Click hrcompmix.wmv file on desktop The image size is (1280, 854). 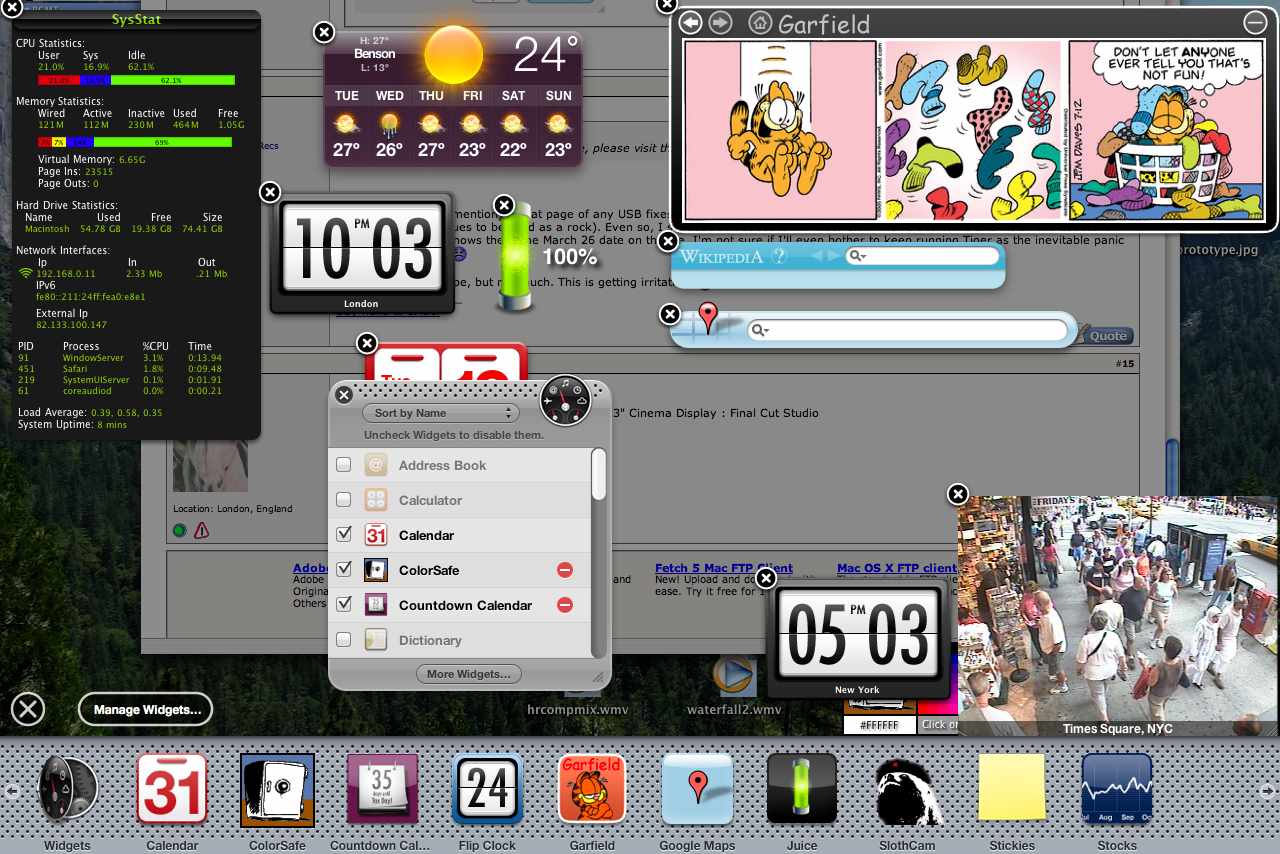point(577,709)
